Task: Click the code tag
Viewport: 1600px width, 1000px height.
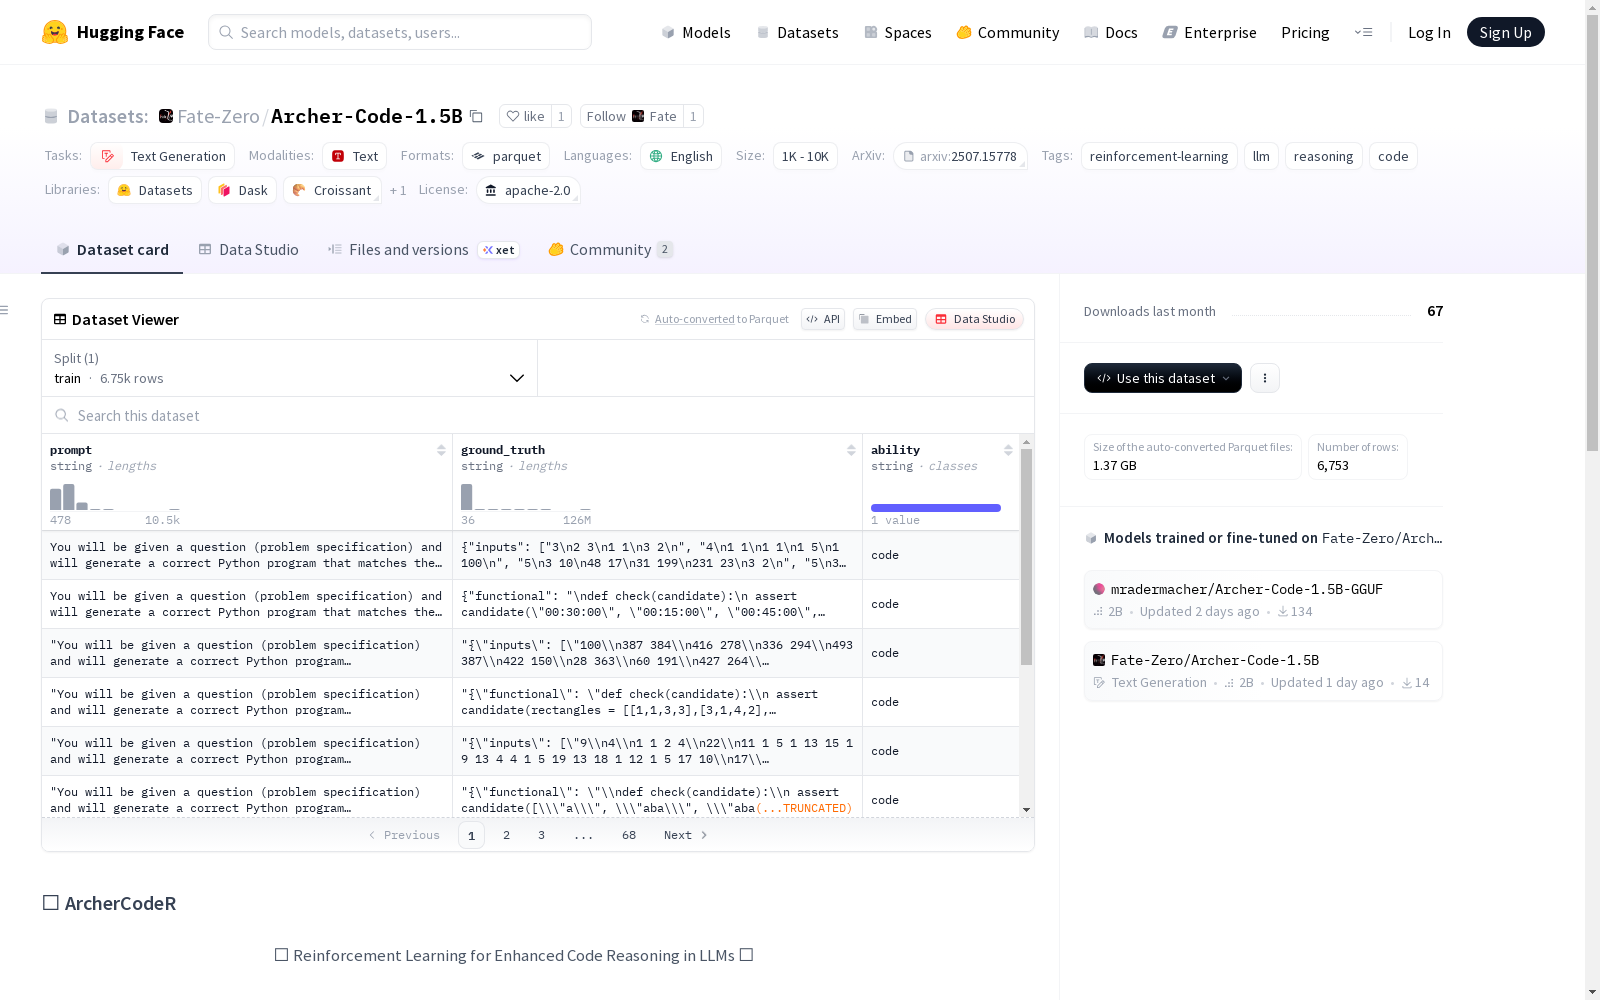Action: tap(1393, 156)
